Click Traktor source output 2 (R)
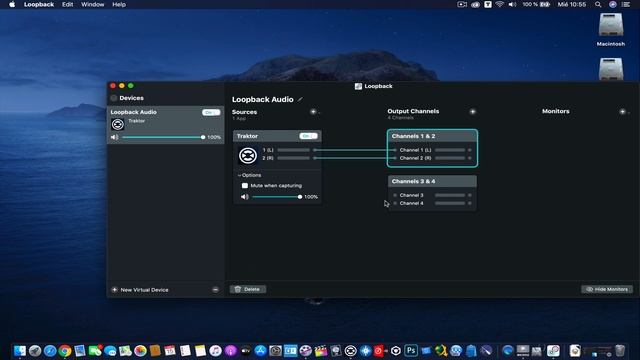Viewport: 640px width, 360px height. (289, 158)
